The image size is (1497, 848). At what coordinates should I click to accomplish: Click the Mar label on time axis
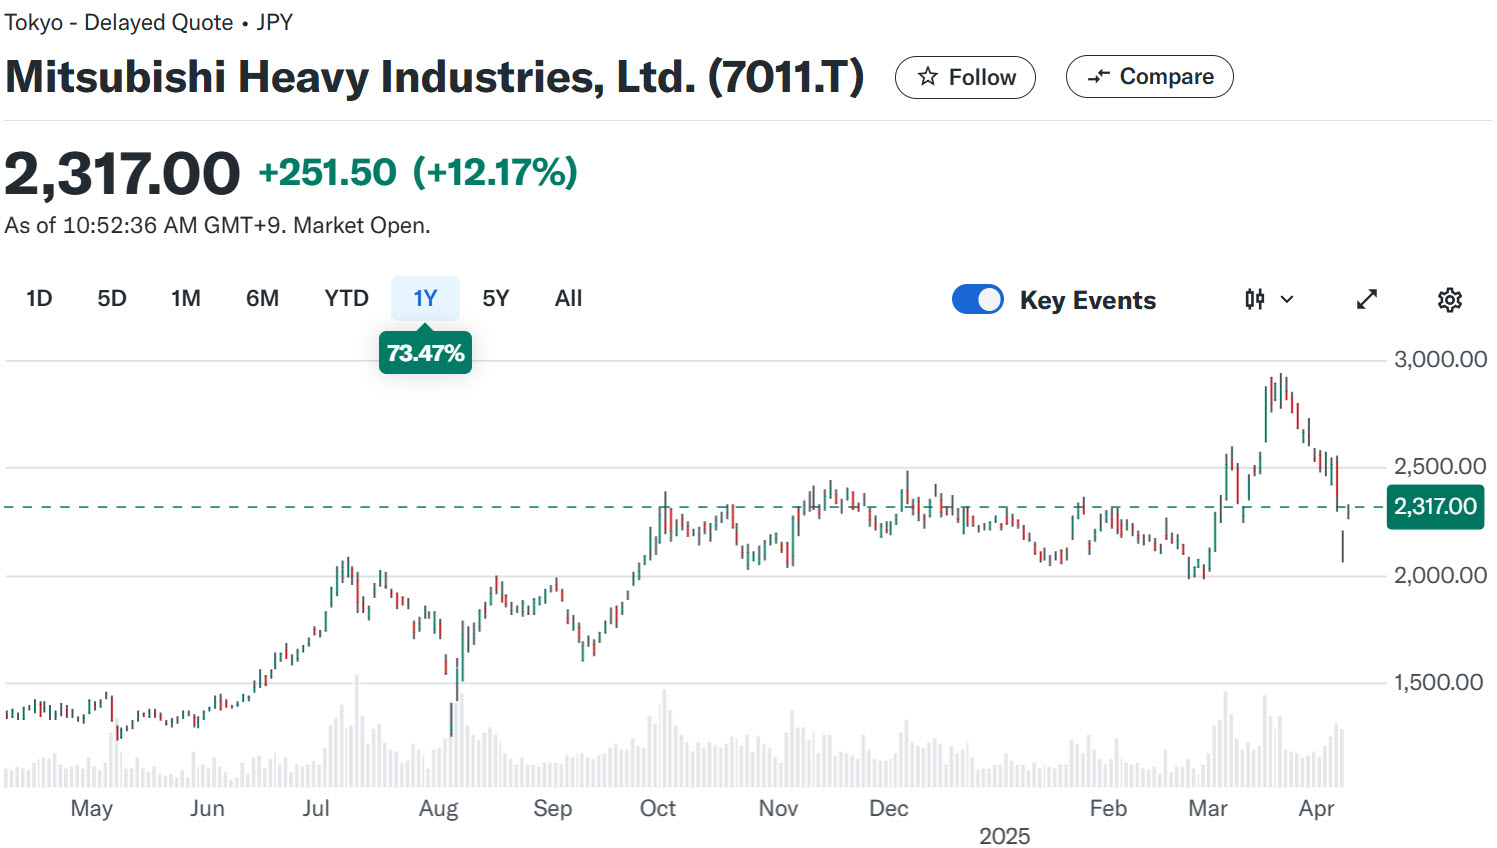[x=1207, y=808]
